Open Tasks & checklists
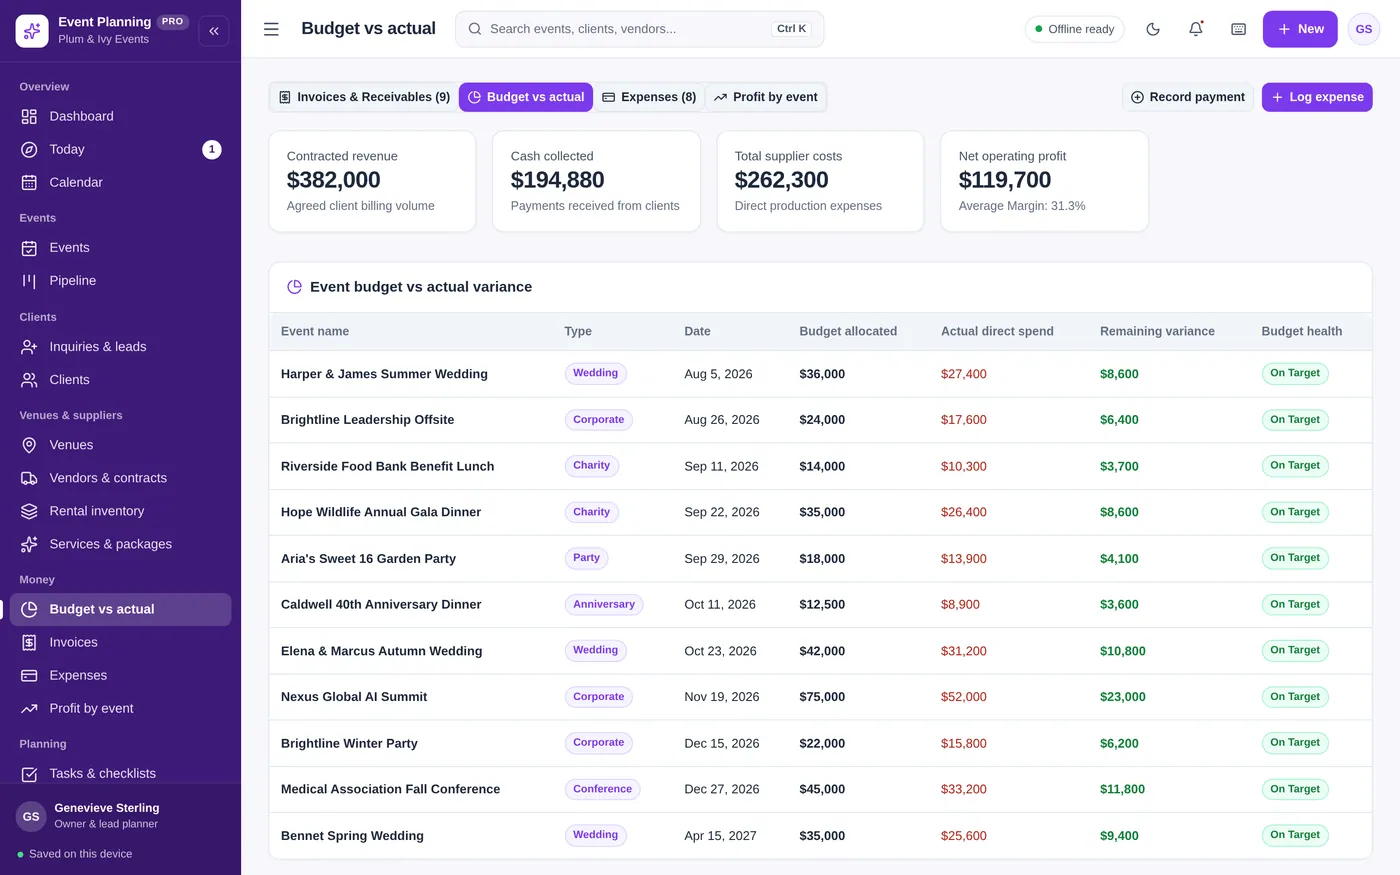Screen dimensions: 1400x875 (120, 773)
